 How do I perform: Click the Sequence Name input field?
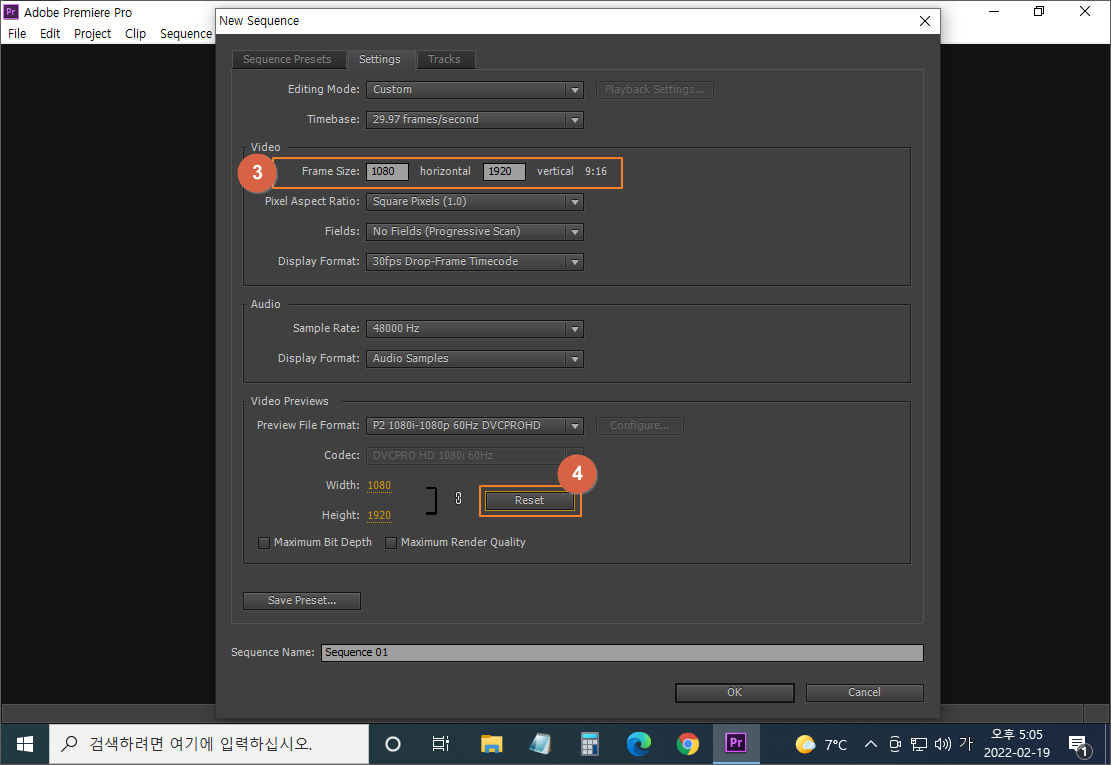tap(622, 652)
